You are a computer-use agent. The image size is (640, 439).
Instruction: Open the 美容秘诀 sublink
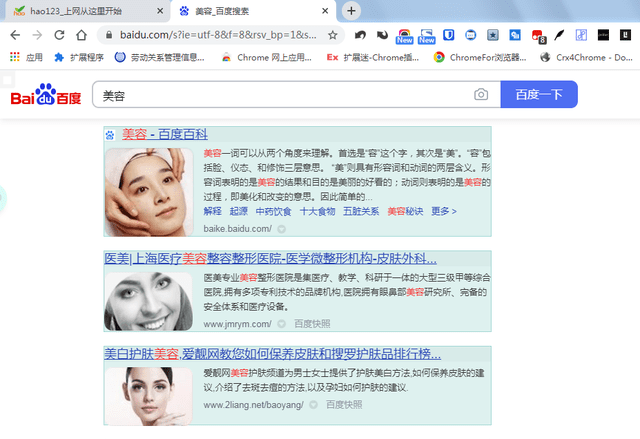(405, 211)
